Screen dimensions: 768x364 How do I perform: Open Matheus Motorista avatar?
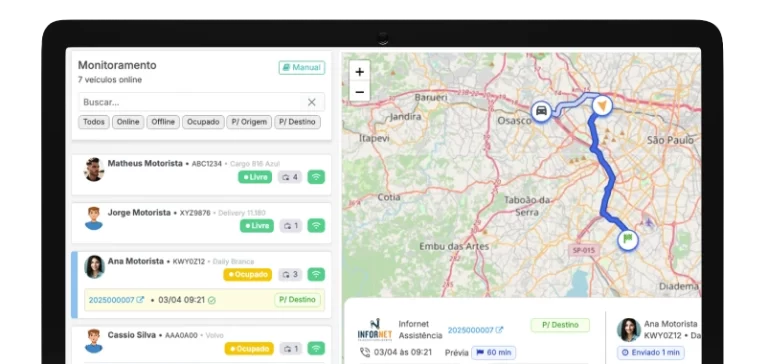tap(94, 170)
